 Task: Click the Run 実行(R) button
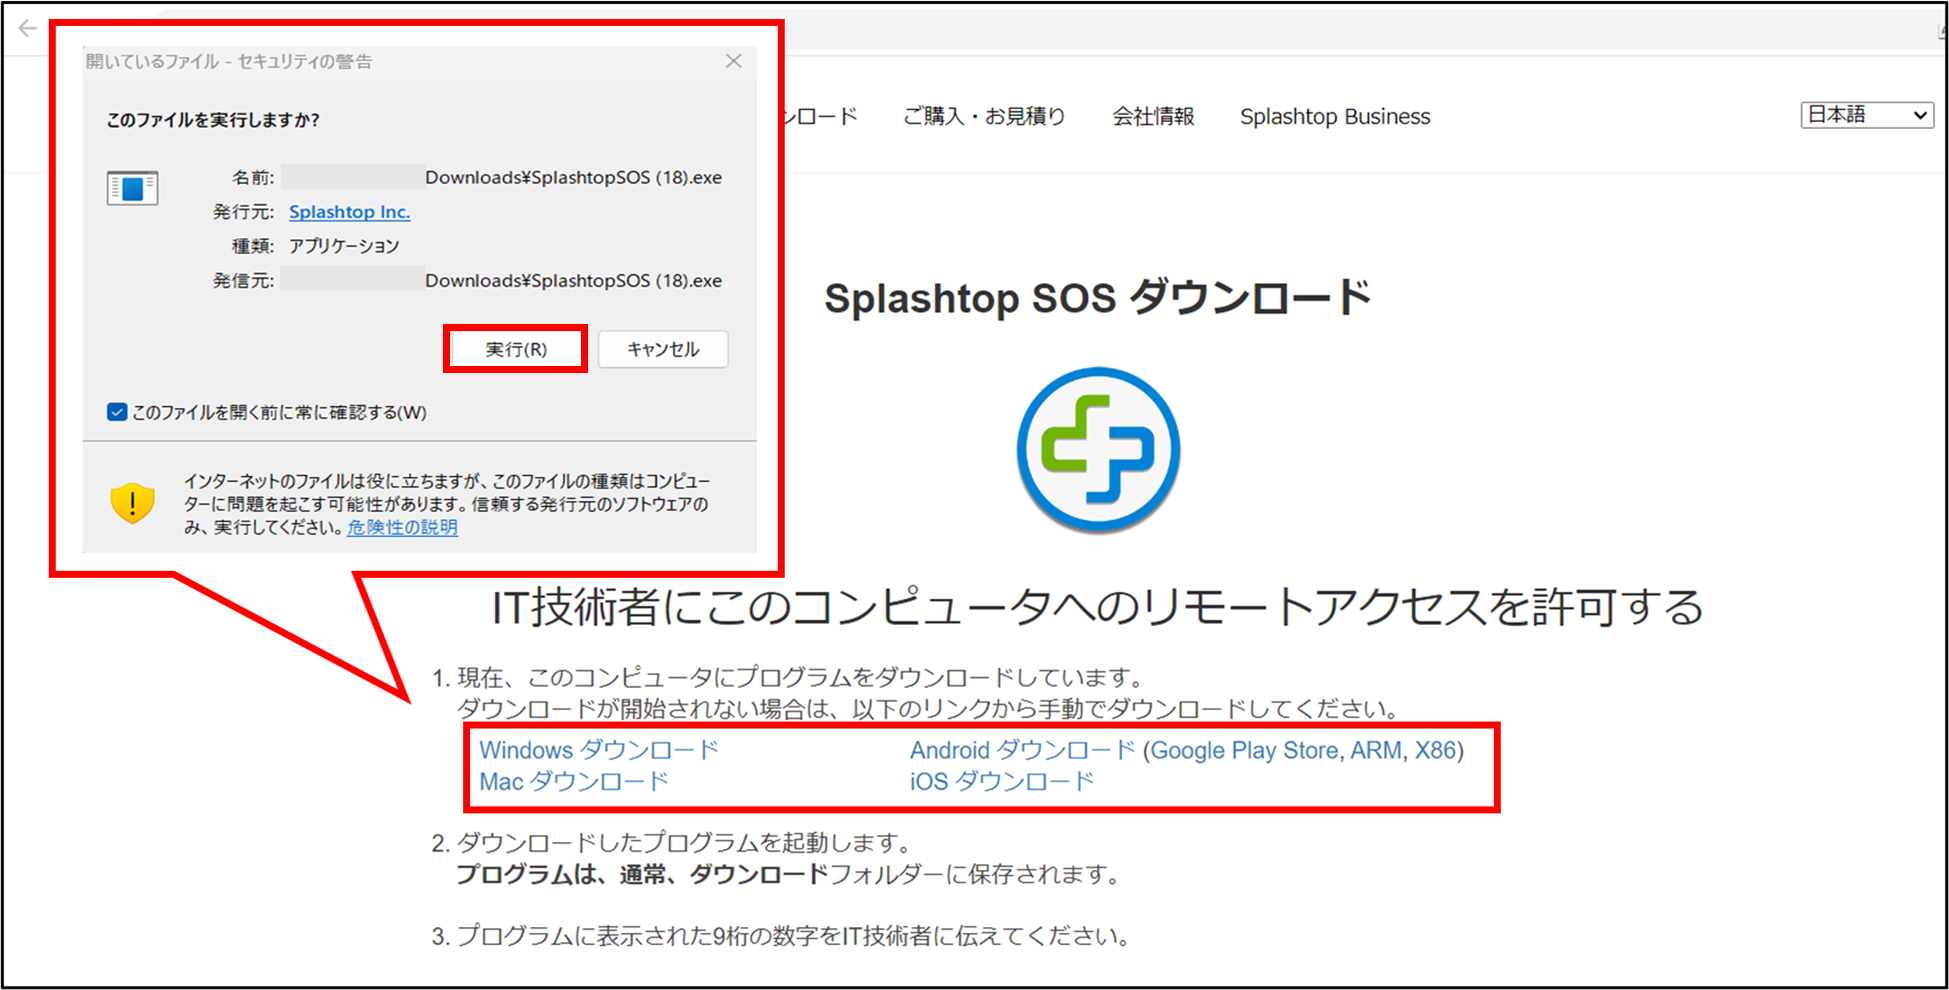click(x=516, y=349)
